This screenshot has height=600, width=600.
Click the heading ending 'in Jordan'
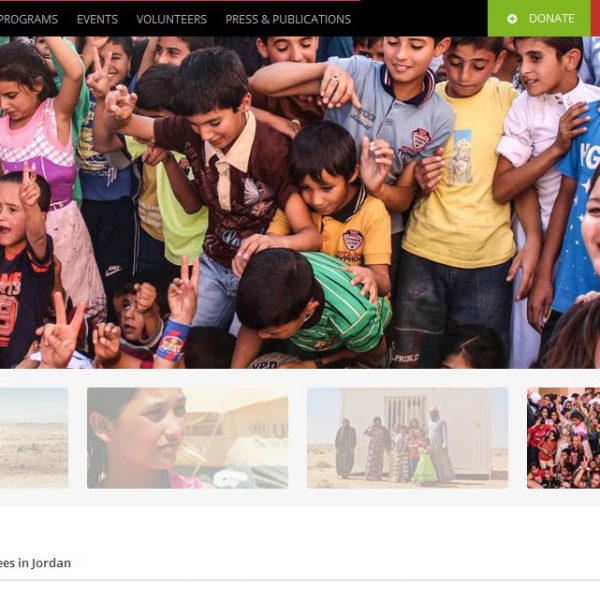point(35,563)
